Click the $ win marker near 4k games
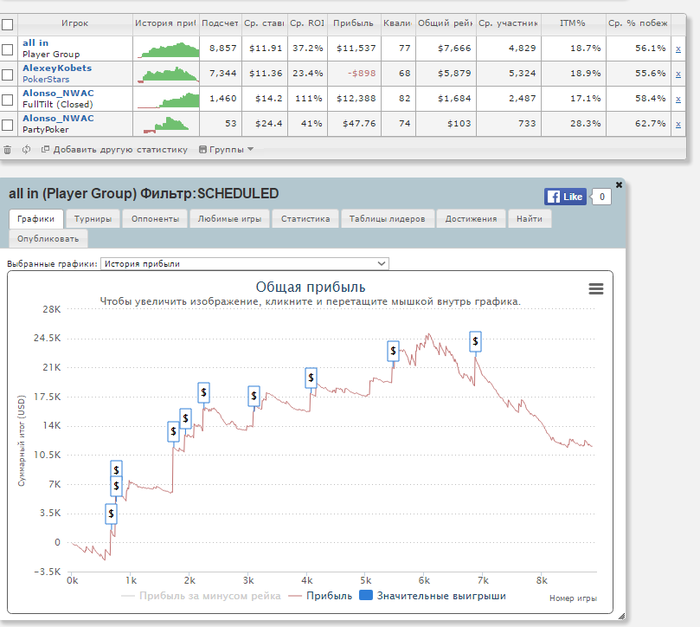Image resolution: width=700 pixels, height=627 pixels. 311,378
